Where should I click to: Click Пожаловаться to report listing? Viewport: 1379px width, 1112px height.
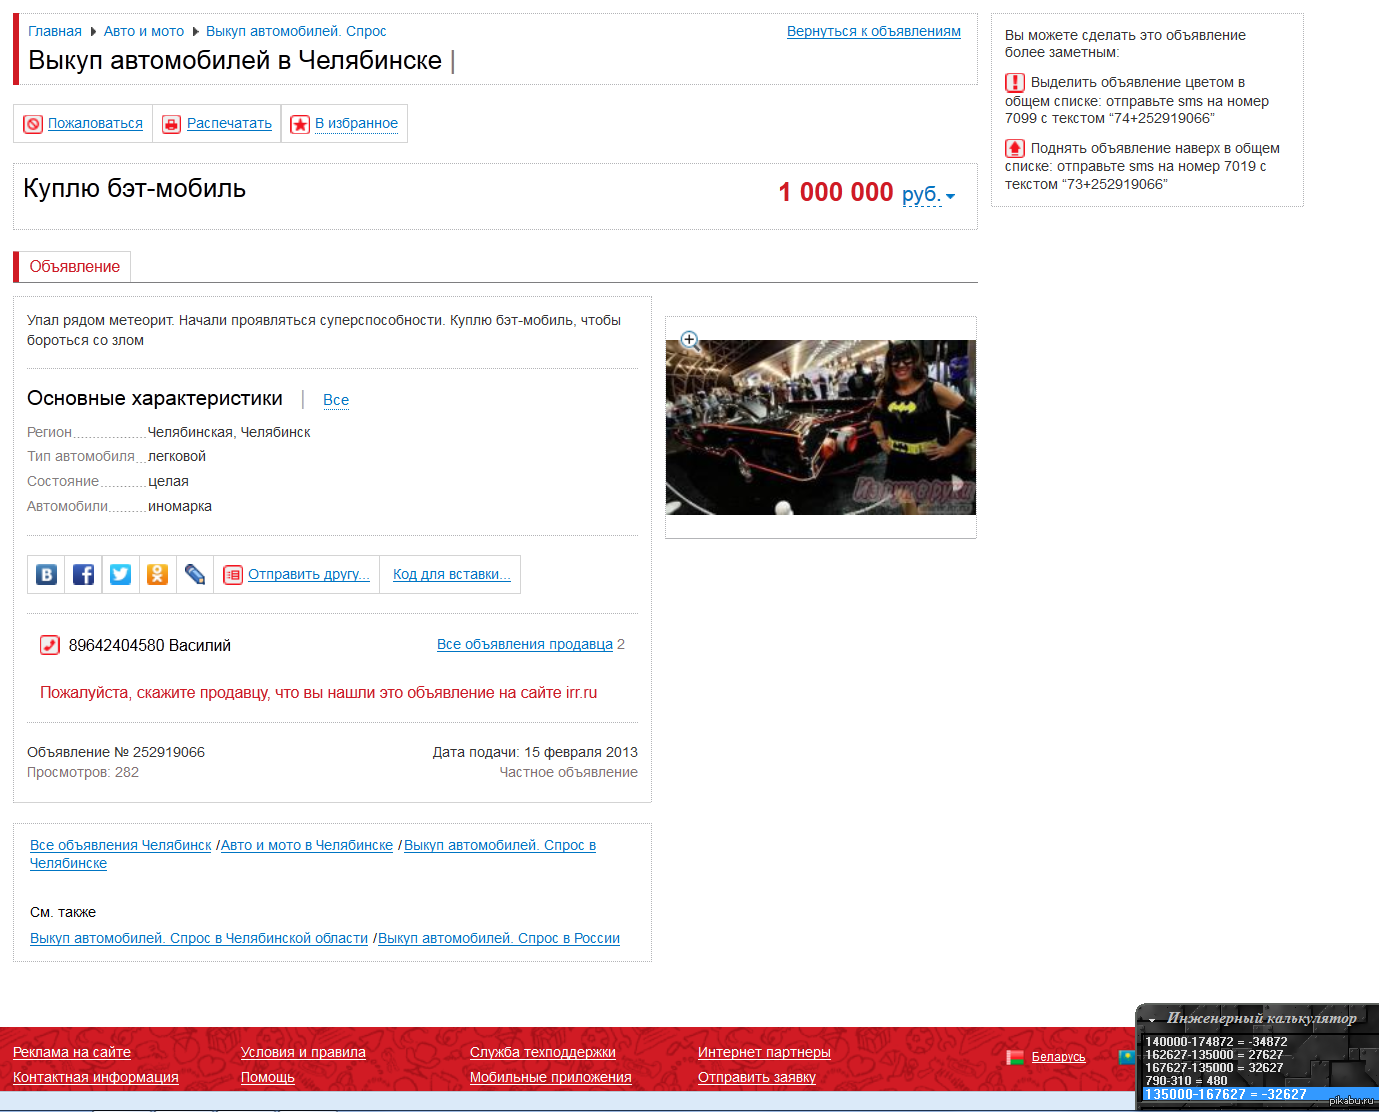tap(95, 124)
